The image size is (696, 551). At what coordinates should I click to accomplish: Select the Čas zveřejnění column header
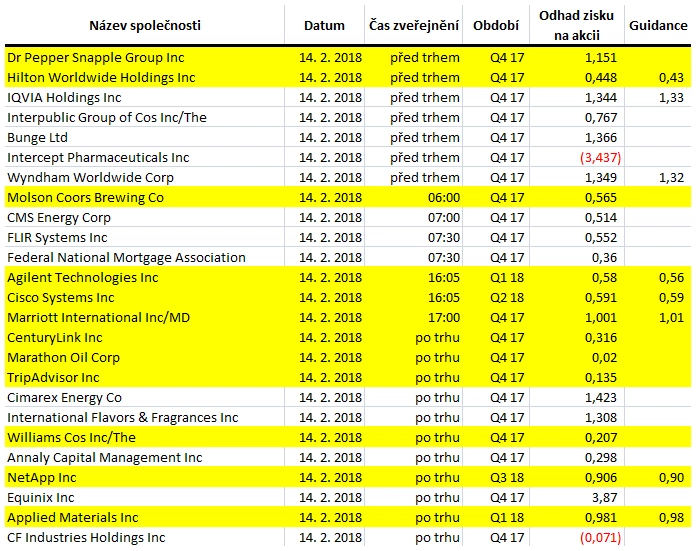click(x=414, y=25)
